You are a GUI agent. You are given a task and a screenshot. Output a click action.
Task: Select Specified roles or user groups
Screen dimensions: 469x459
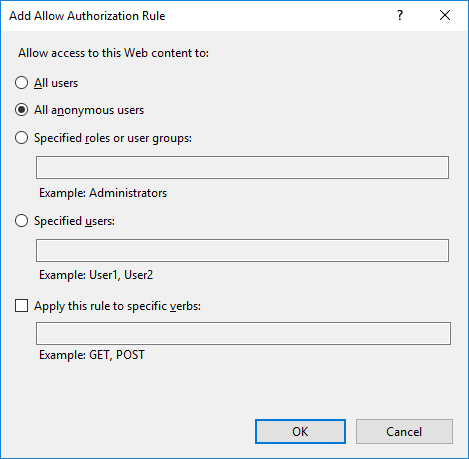pyautogui.click(x=21, y=138)
